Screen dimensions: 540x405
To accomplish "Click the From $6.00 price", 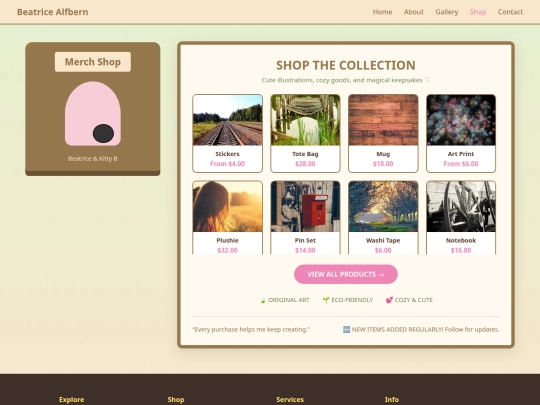I will [x=461, y=164].
